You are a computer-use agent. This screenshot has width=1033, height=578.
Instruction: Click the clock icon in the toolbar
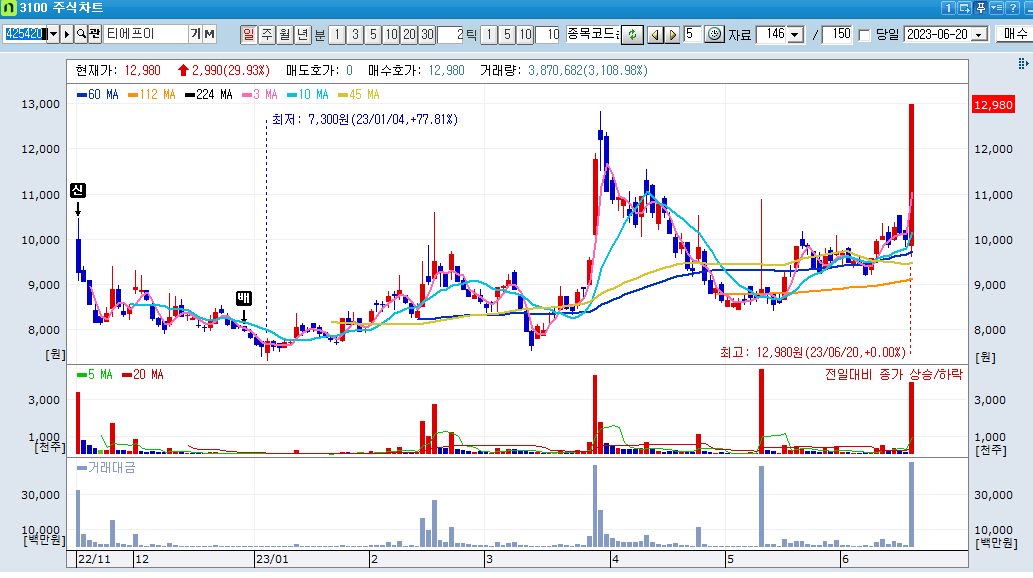click(714, 34)
